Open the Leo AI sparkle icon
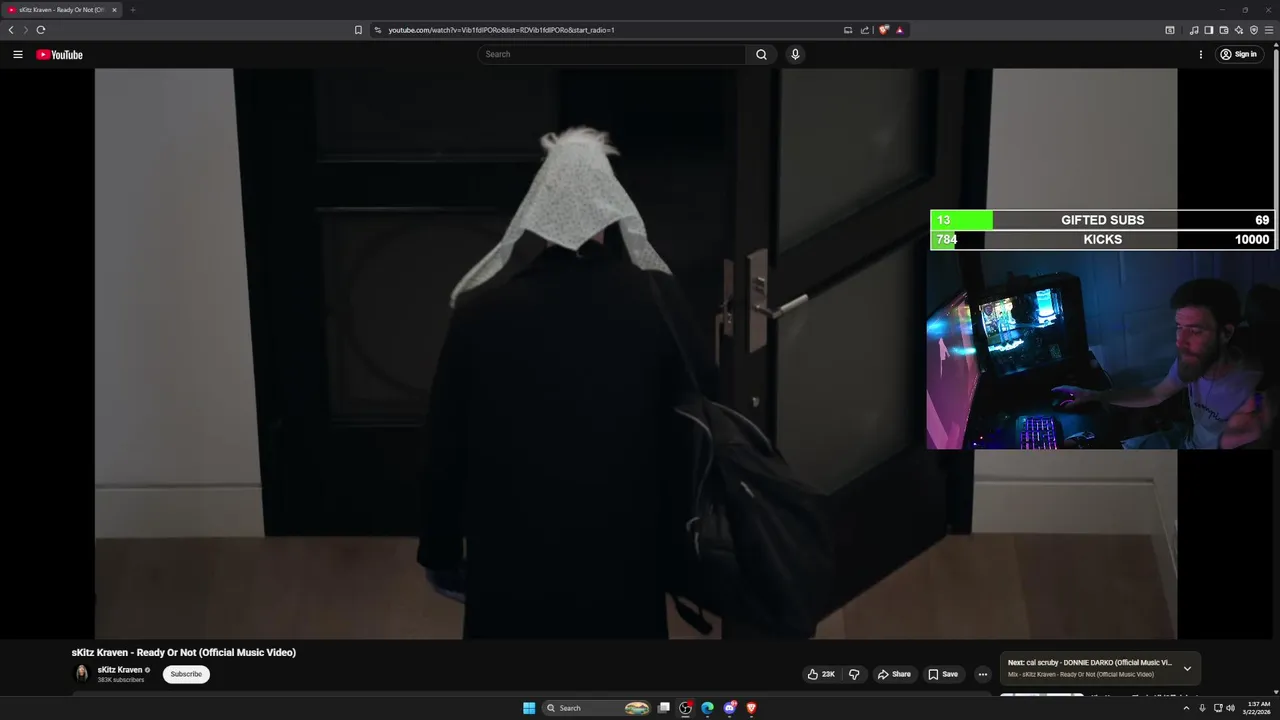This screenshot has width=1280, height=720. click(x=1239, y=30)
